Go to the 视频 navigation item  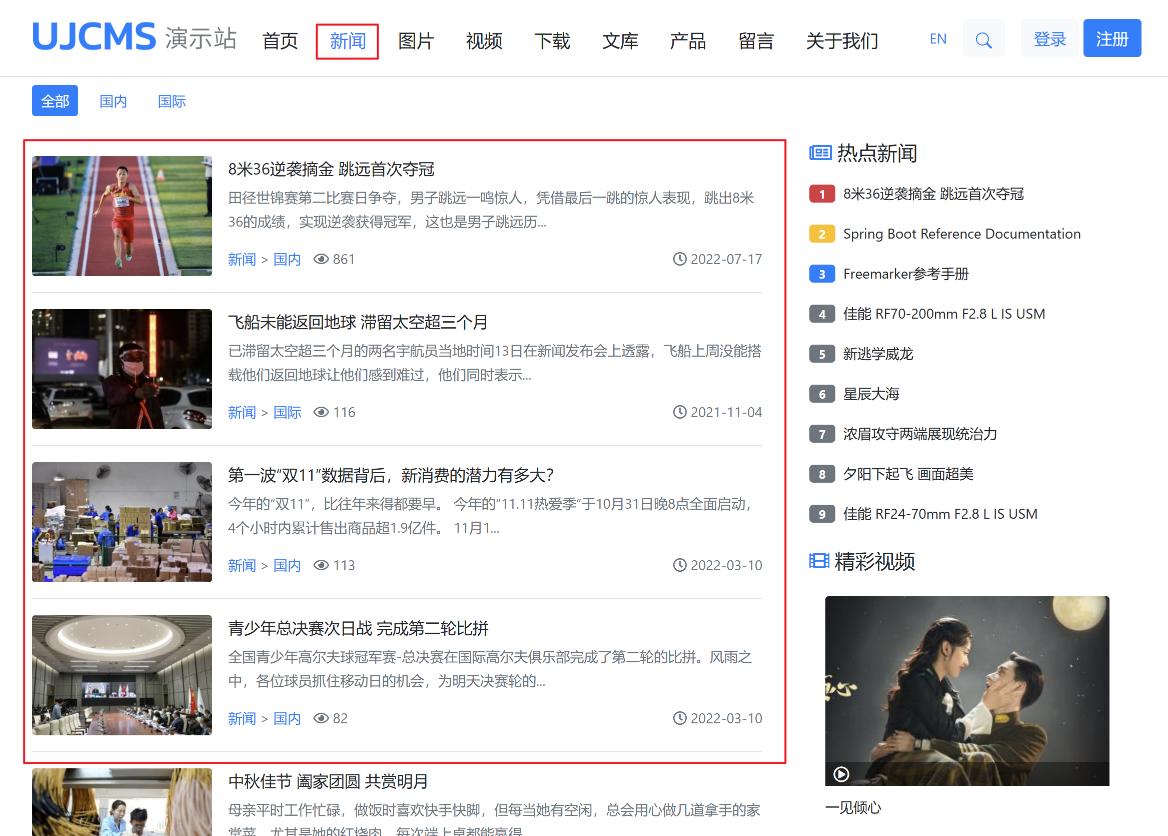click(x=484, y=41)
